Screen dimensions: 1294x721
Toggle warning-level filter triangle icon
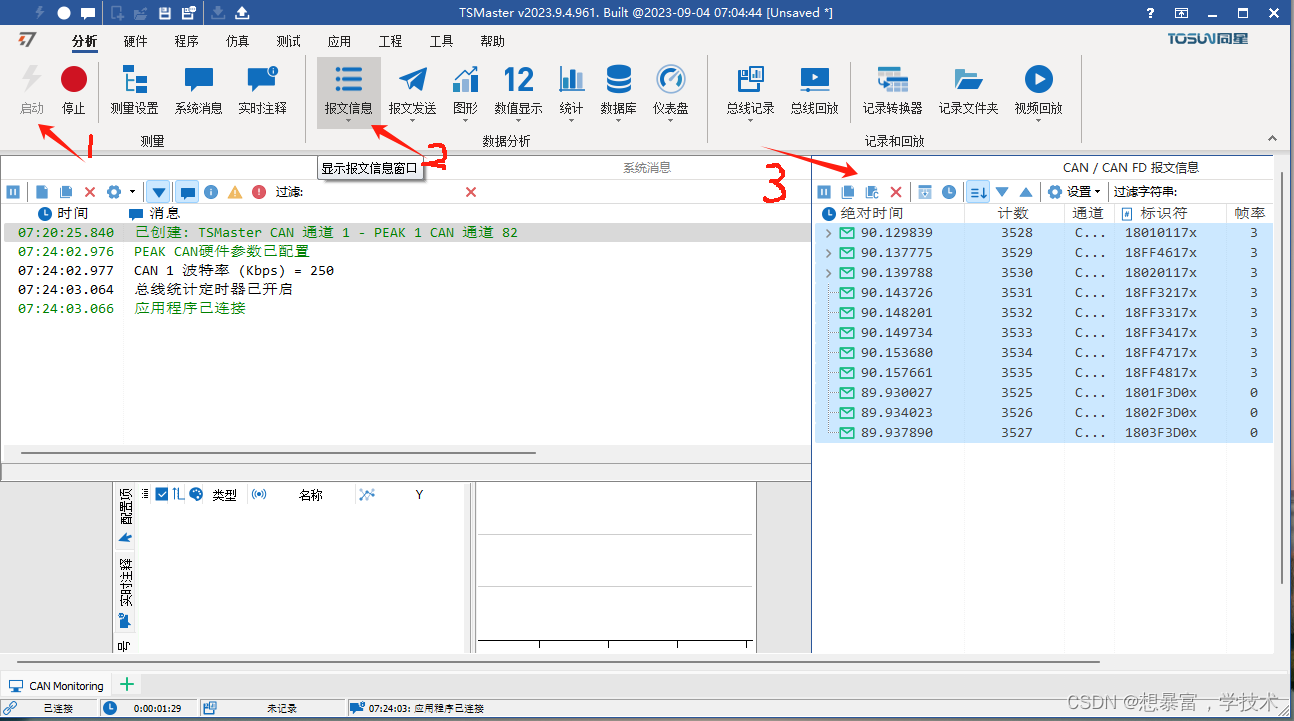235,192
